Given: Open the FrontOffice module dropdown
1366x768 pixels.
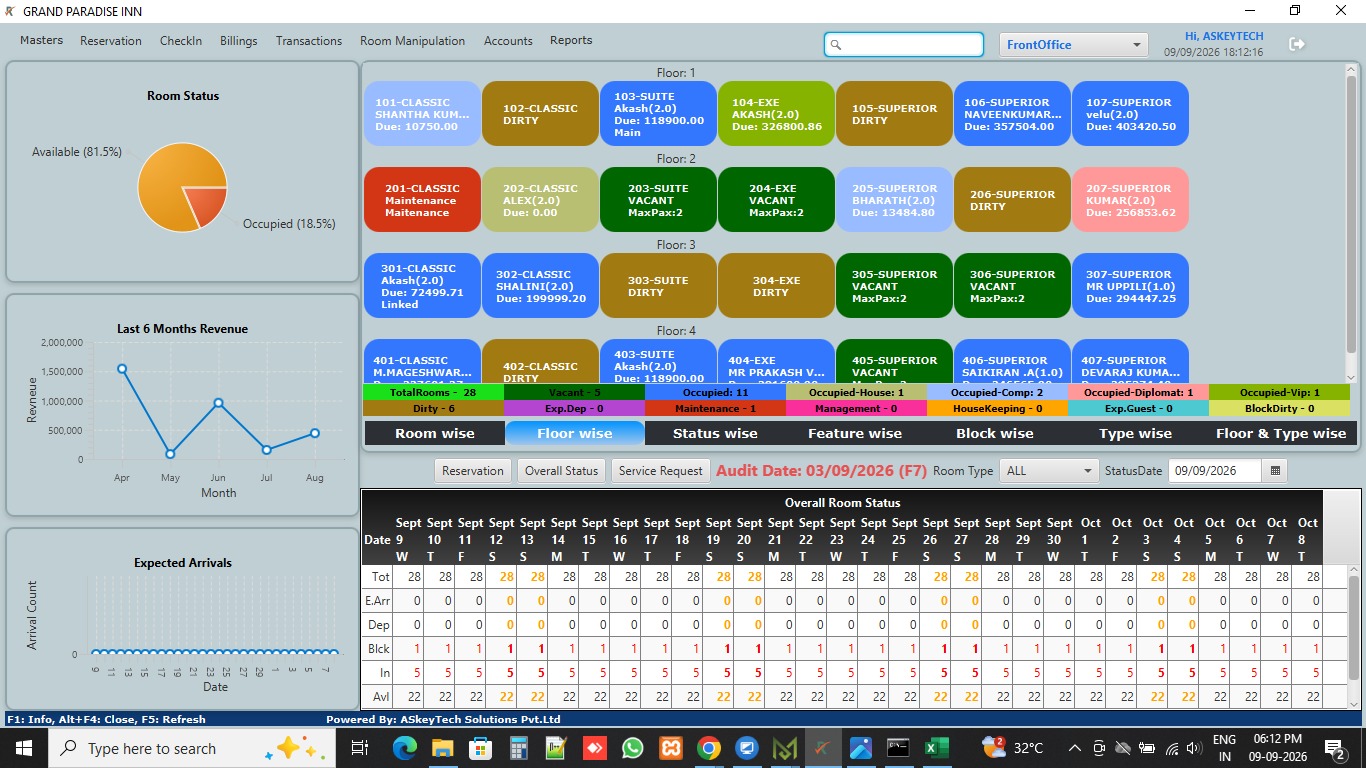Looking at the screenshot, I should coord(1073,44).
